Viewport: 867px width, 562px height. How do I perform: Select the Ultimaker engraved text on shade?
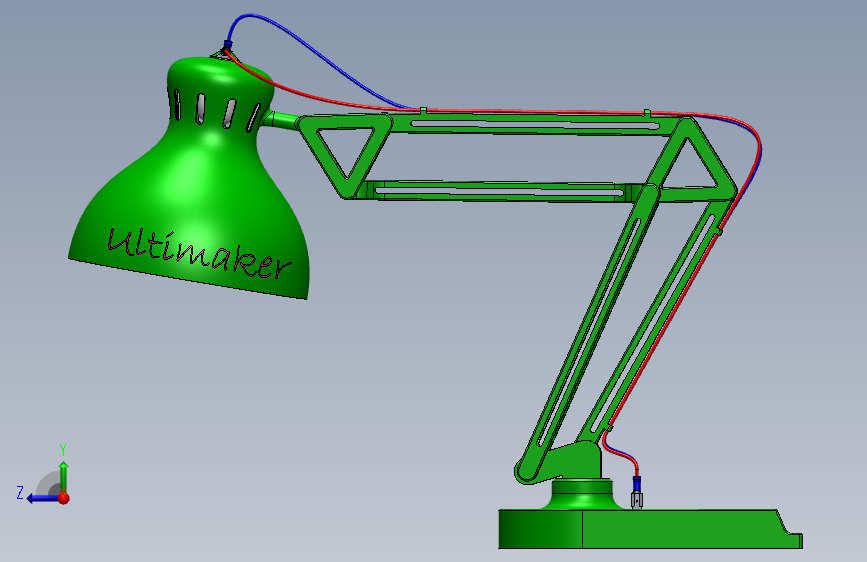199,253
